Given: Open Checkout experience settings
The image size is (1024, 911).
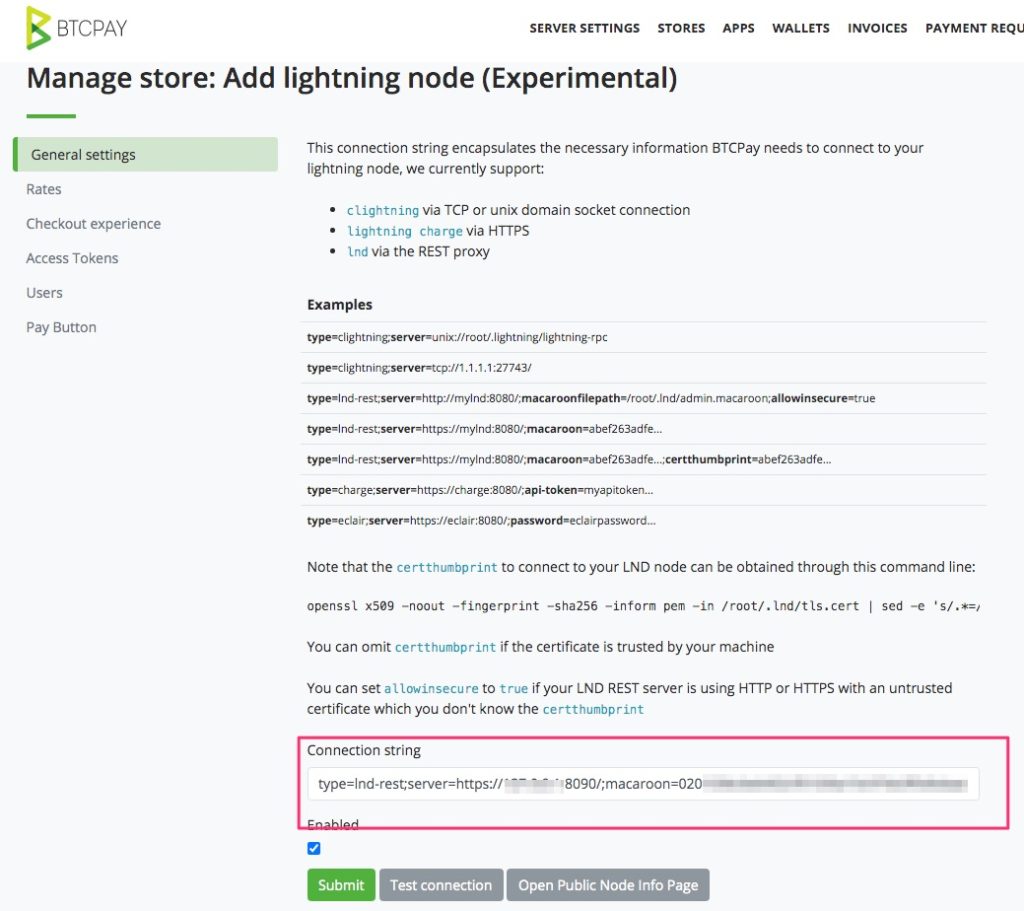Looking at the screenshot, I should 93,224.
